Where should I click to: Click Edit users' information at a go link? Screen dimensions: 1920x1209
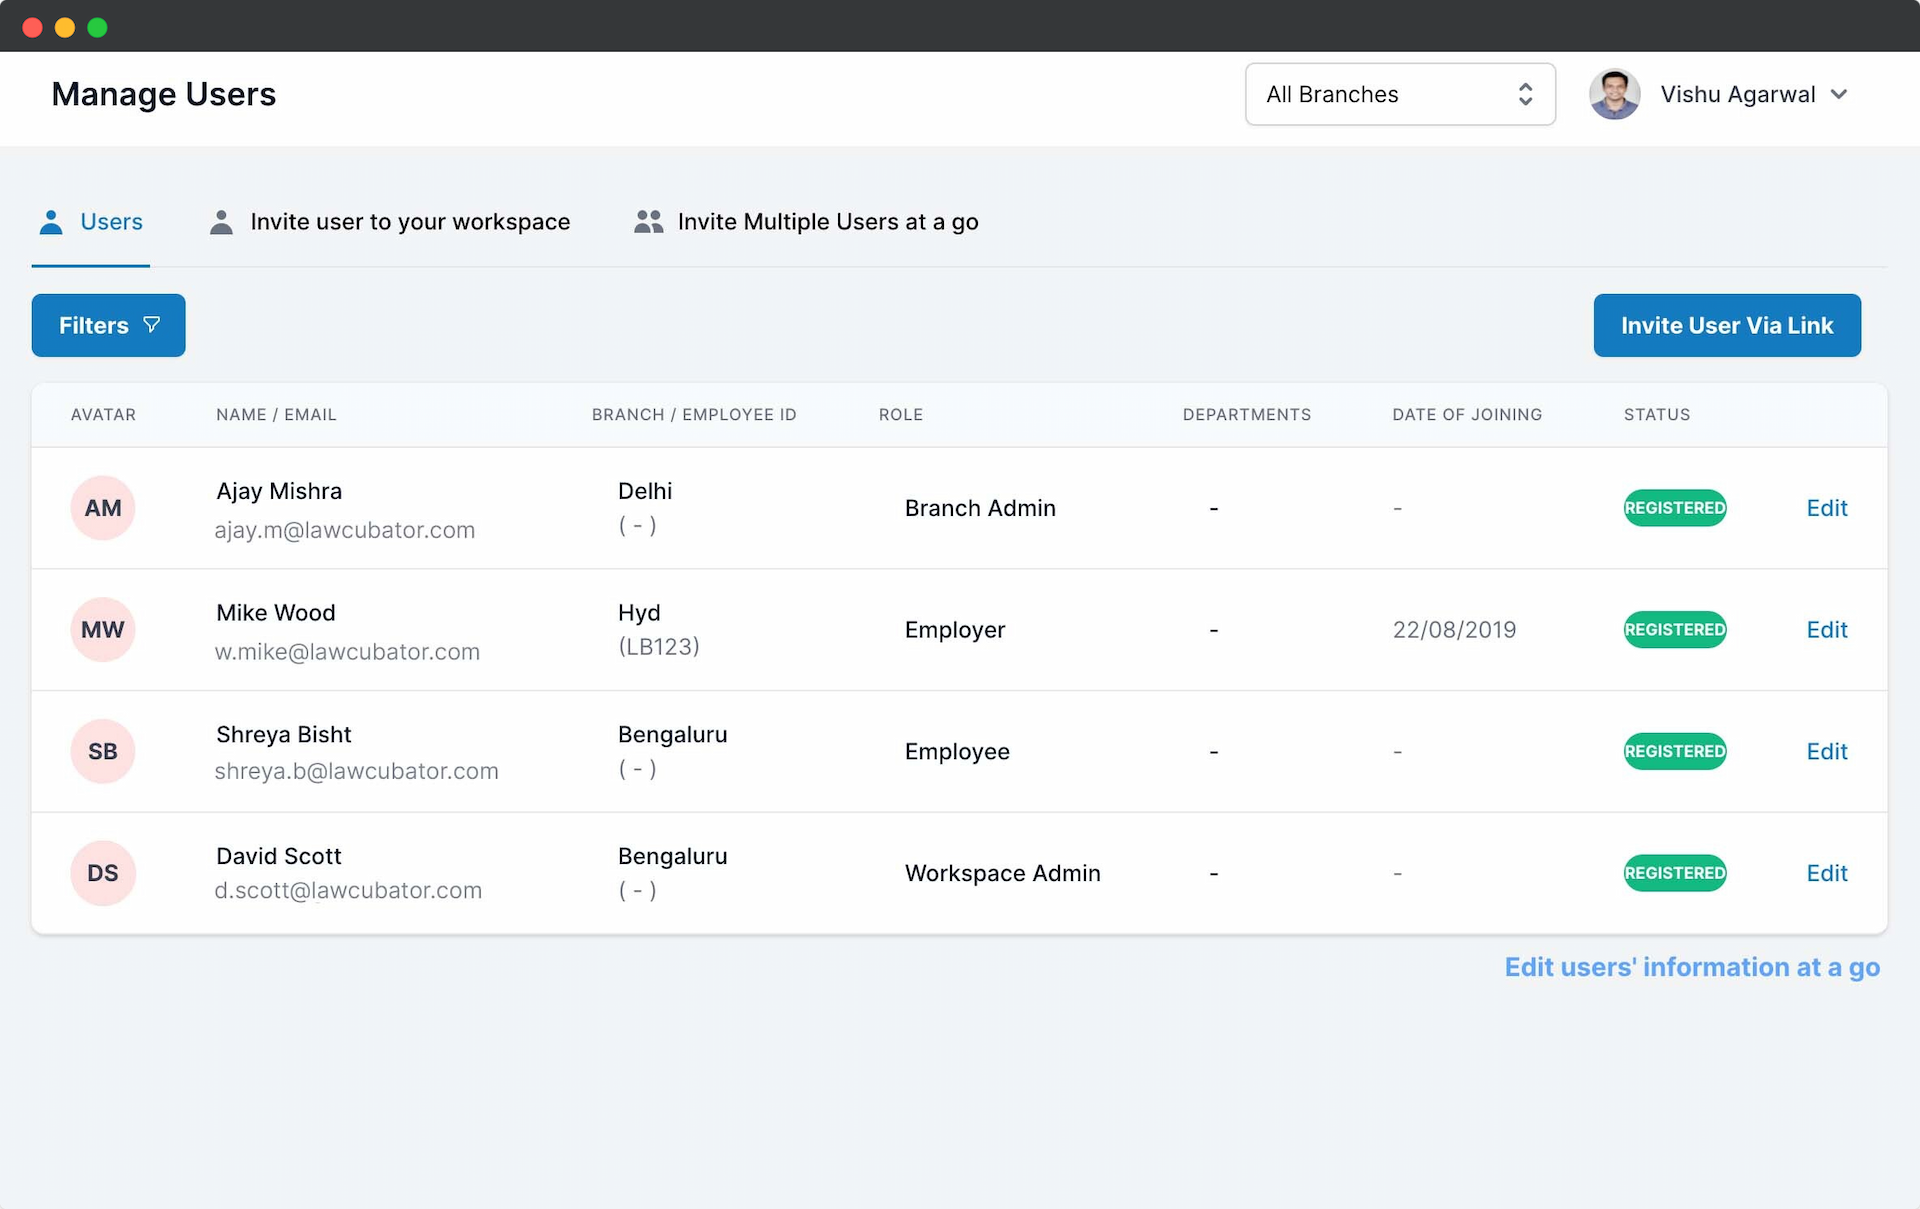[x=1693, y=967]
